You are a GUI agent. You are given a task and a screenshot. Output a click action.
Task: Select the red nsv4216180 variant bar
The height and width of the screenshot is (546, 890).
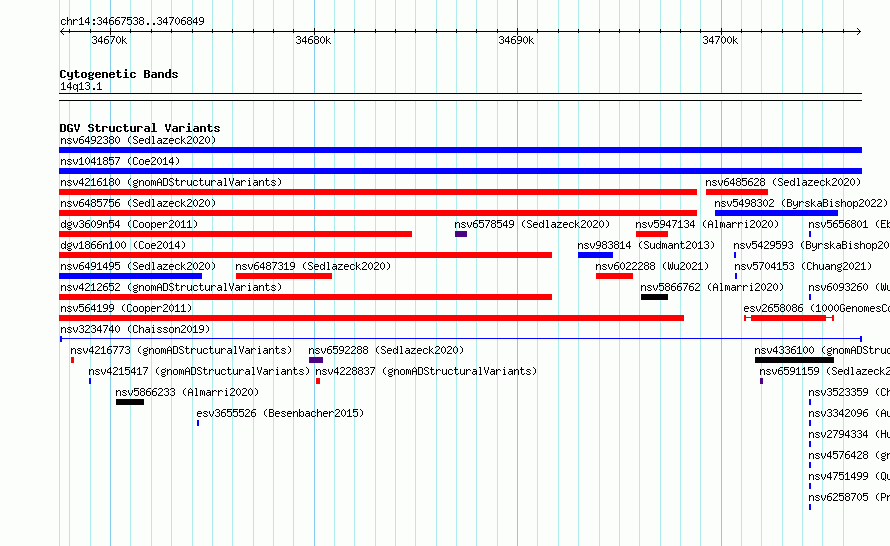click(378, 192)
